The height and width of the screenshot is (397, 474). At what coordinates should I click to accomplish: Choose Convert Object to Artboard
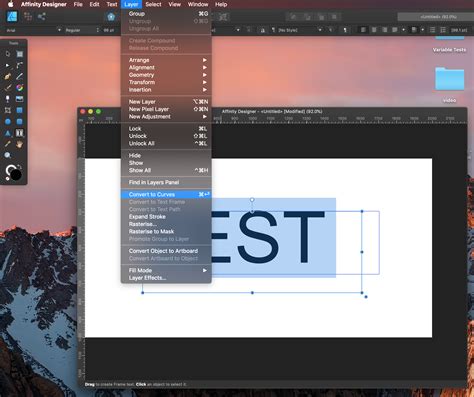pos(166,251)
